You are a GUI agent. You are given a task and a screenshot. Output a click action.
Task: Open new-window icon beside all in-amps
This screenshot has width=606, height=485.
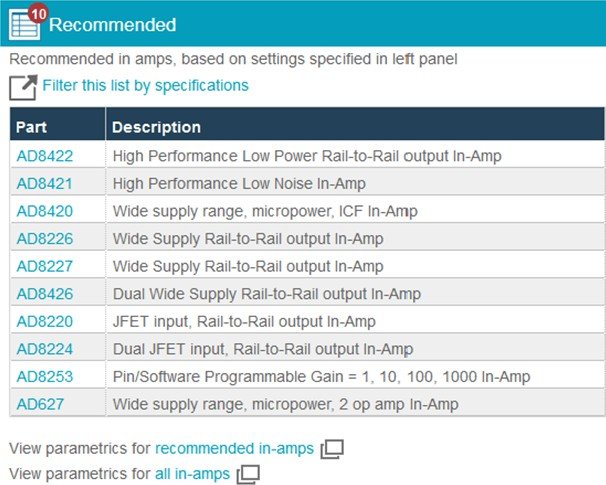pos(248,474)
